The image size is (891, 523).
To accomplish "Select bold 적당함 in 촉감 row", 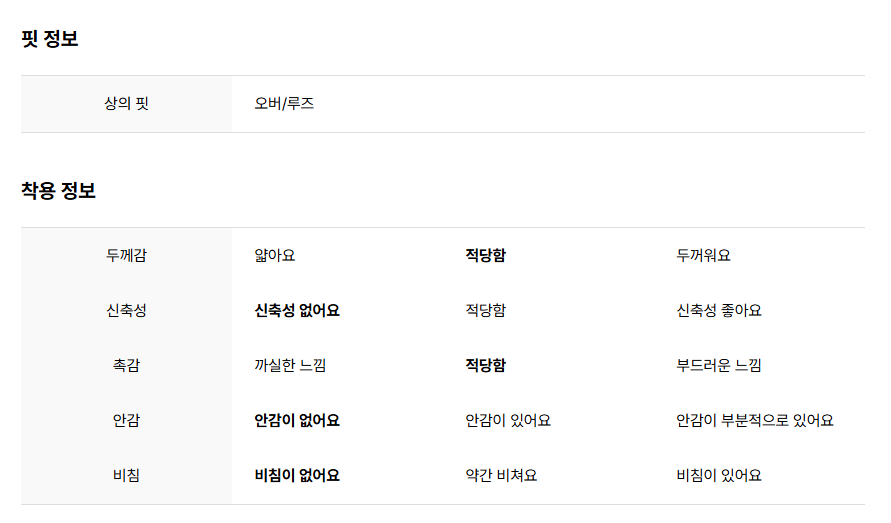I will pos(485,365).
